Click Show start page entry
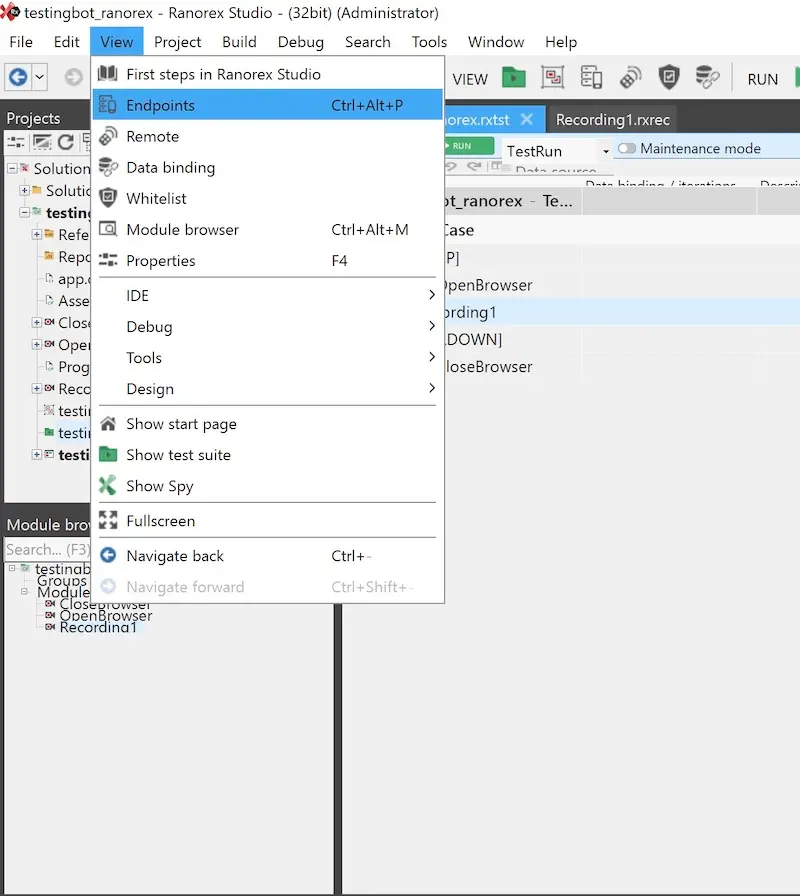 [x=267, y=424]
